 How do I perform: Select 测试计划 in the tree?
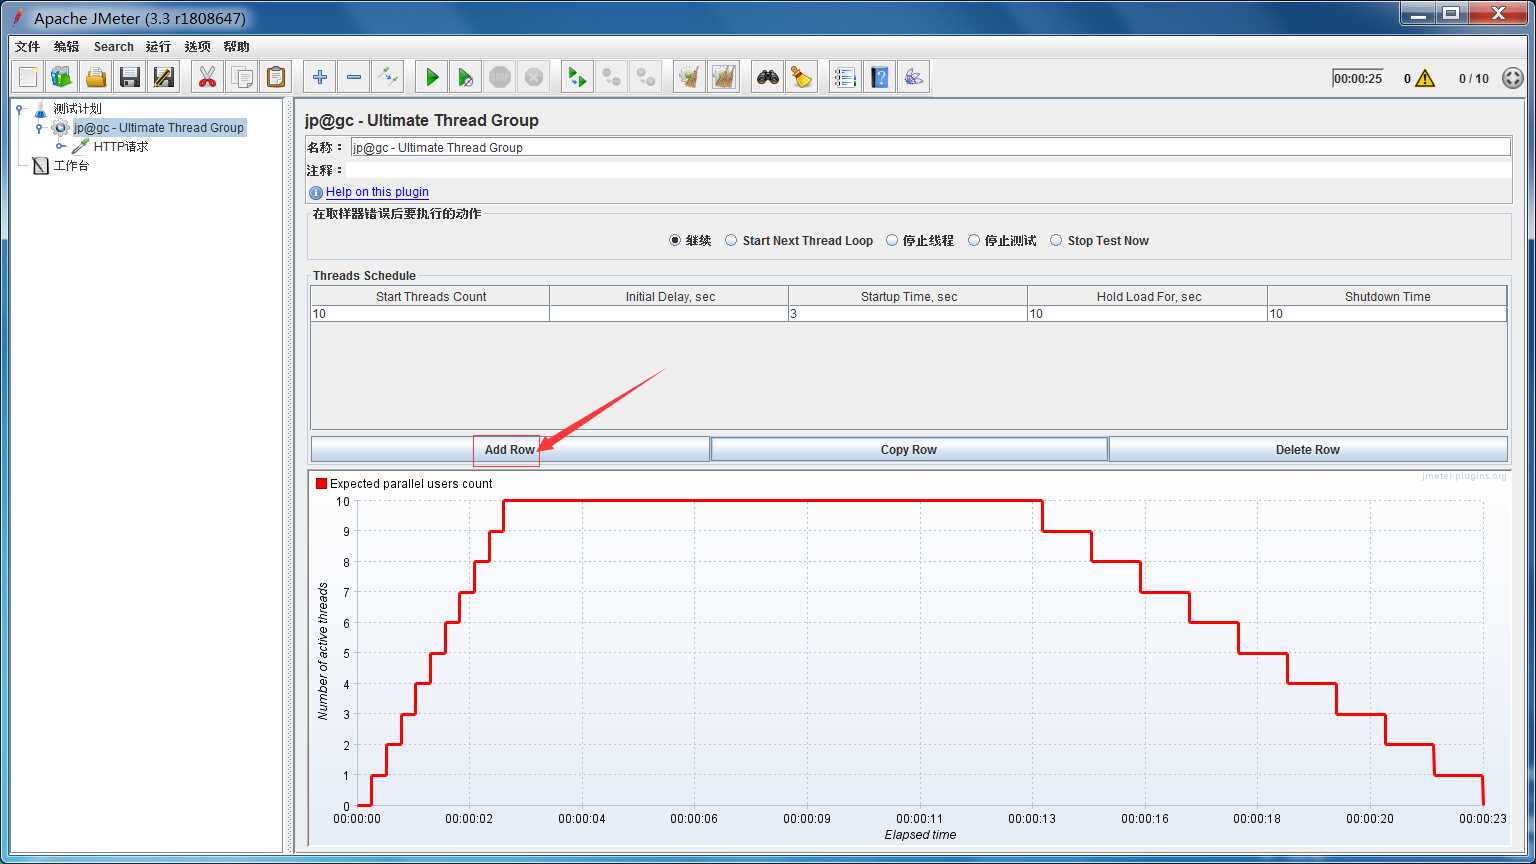(77, 108)
